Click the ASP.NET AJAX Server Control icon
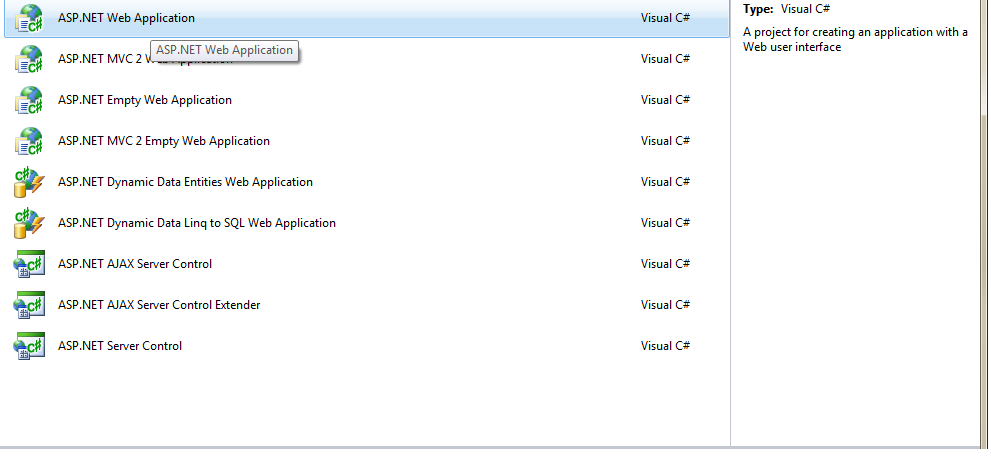This screenshot has height=458, width=991. [x=28, y=264]
